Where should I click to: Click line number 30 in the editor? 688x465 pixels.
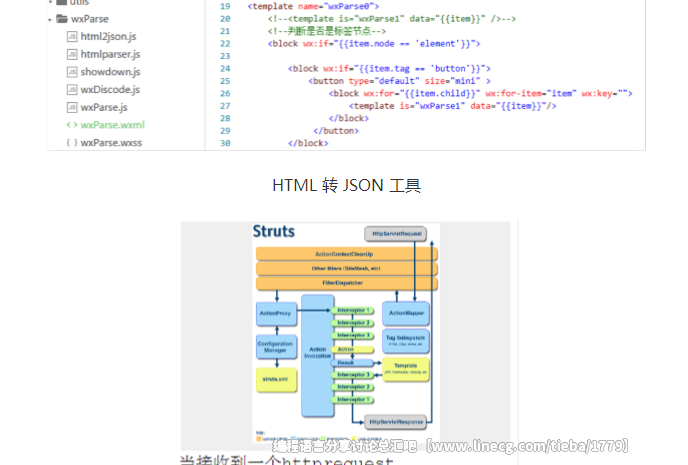225,143
